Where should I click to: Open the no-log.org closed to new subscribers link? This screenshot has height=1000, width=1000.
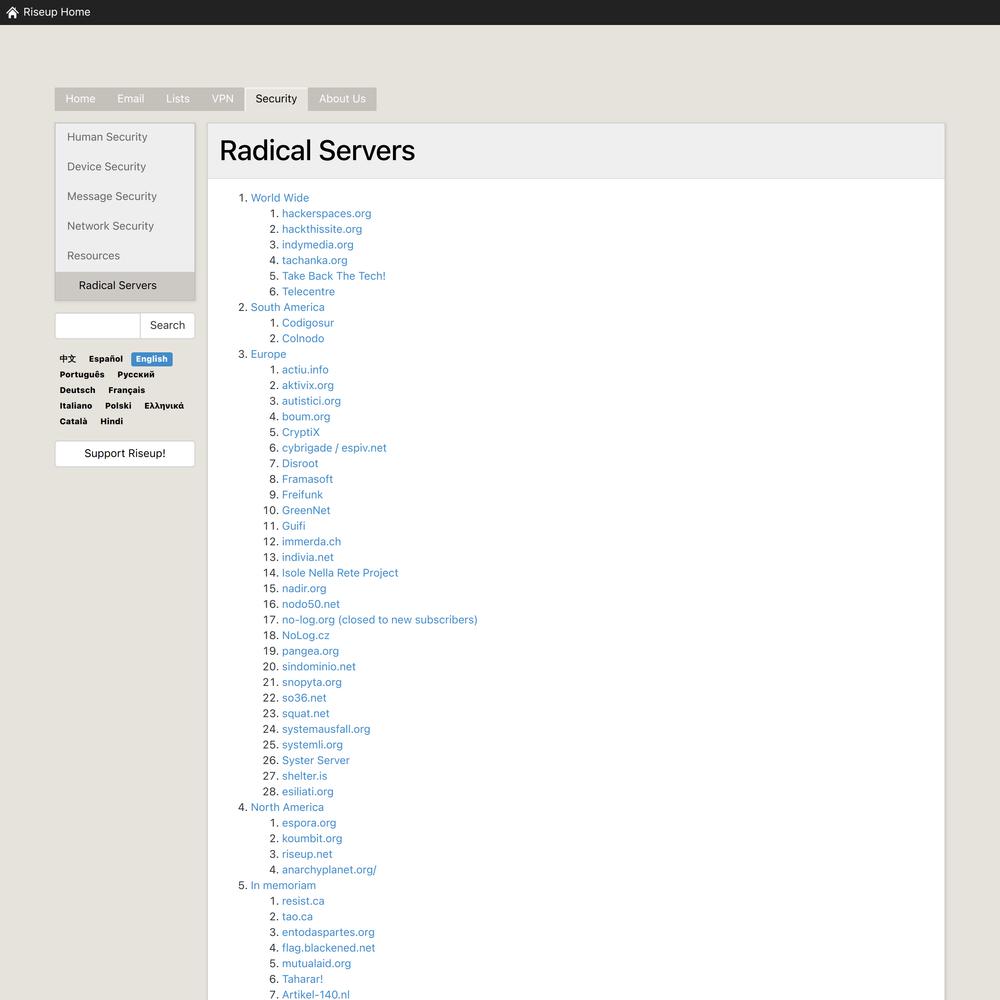point(379,620)
